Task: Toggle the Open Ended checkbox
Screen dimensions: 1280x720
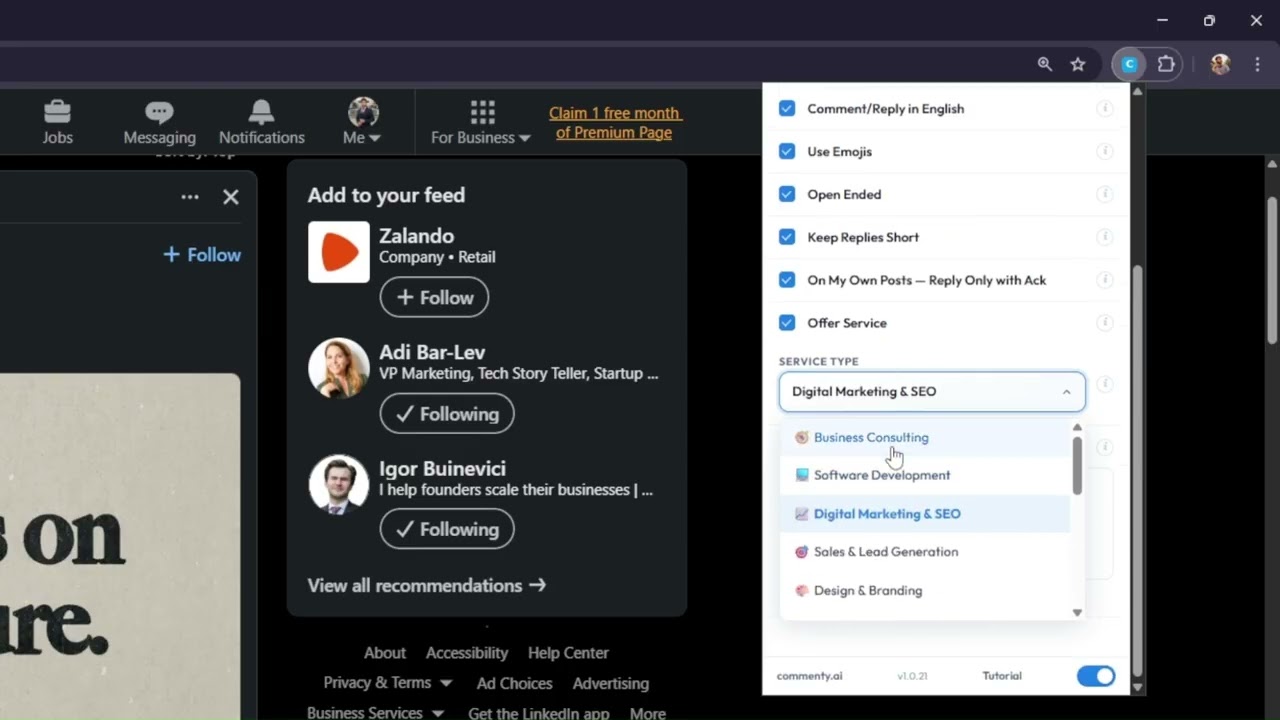Action: coord(787,194)
